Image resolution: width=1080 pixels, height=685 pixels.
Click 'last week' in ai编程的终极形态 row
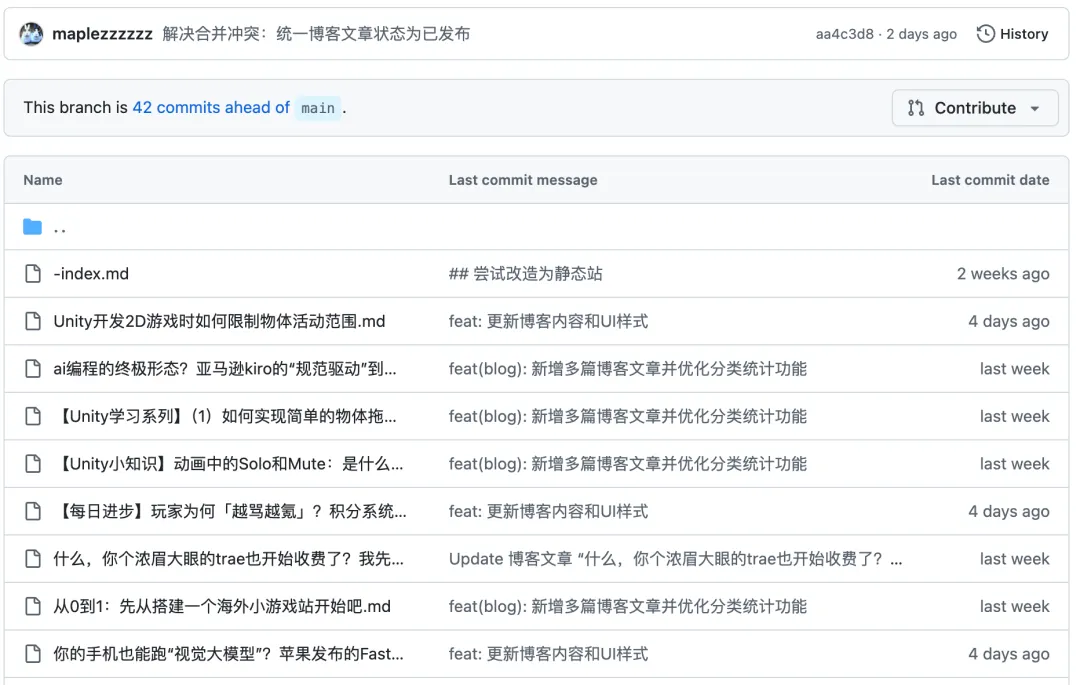click(x=1015, y=369)
